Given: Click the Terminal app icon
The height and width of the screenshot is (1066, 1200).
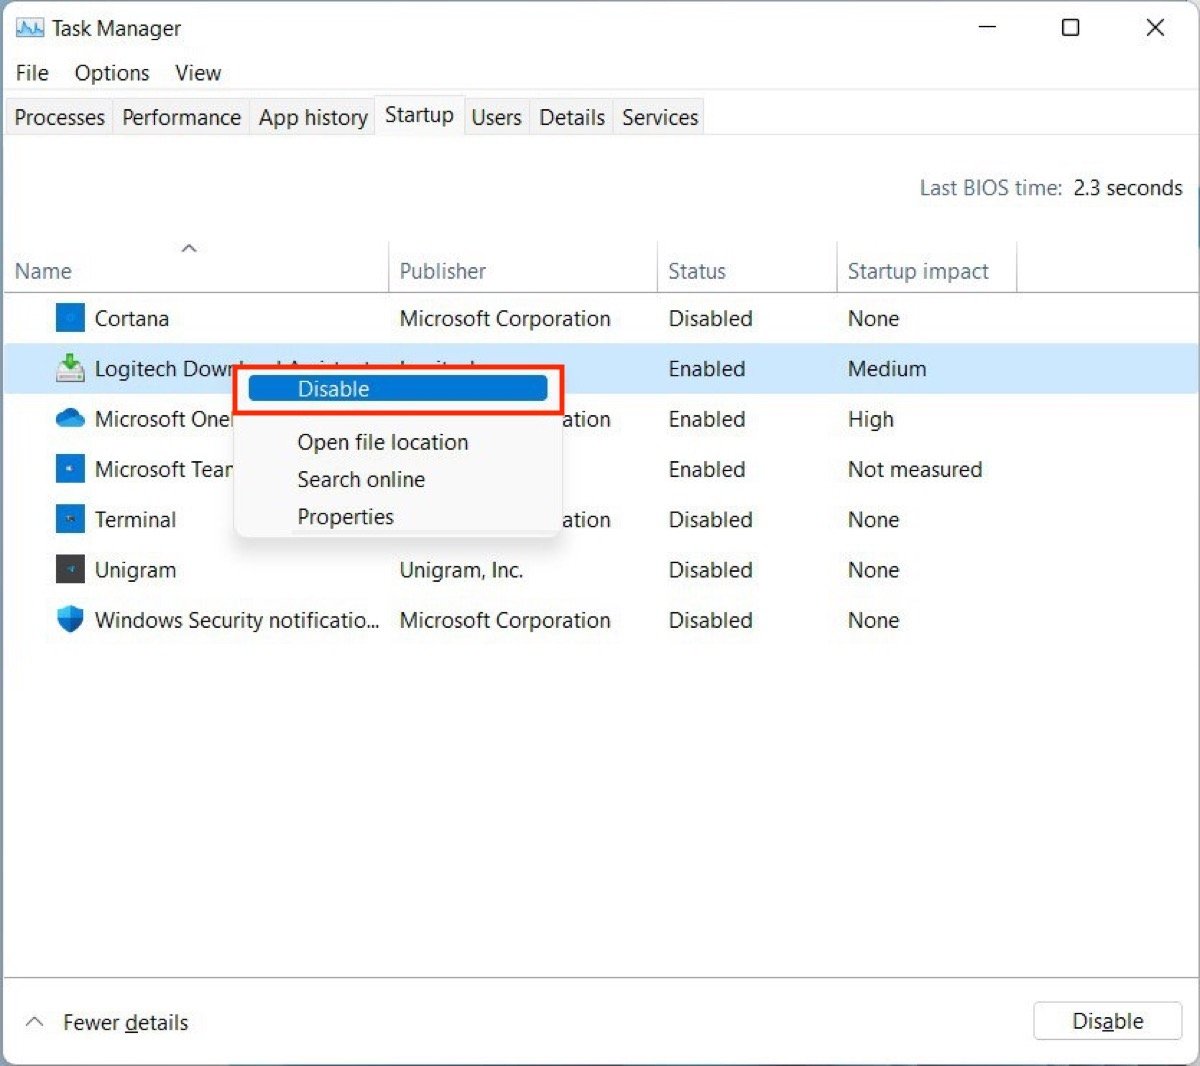Looking at the screenshot, I should coord(70,519).
